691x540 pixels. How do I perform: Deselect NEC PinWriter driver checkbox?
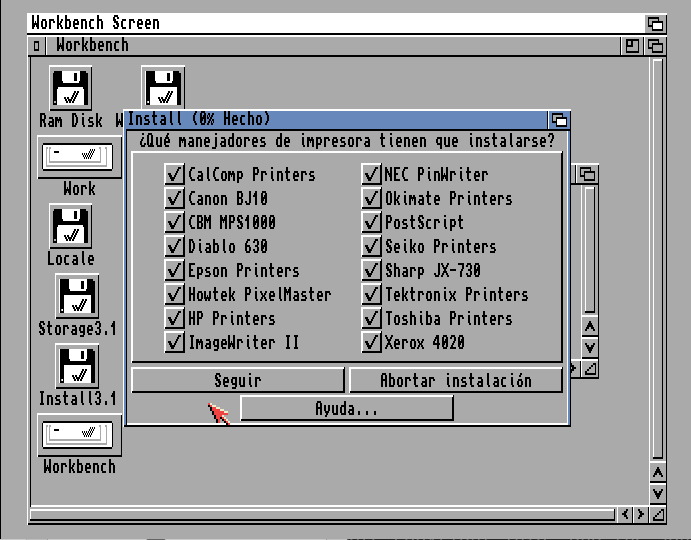[x=372, y=175]
